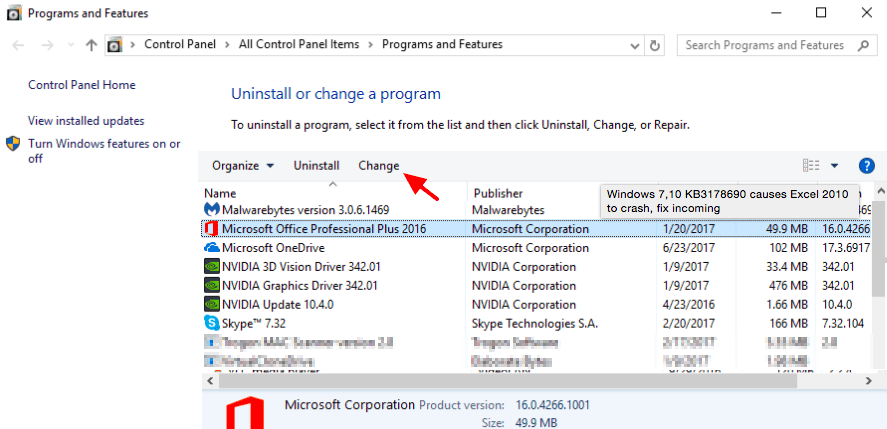The width and height of the screenshot is (887, 429).
Task: Click Programs and Features breadcrumb
Action: pos(442,44)
